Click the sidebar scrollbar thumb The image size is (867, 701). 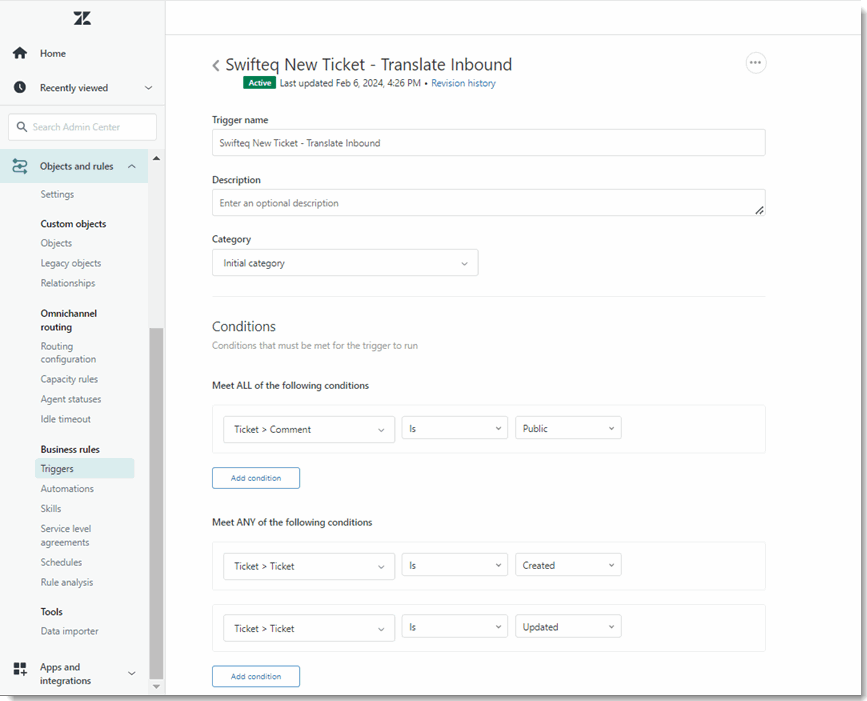[156, 503]
